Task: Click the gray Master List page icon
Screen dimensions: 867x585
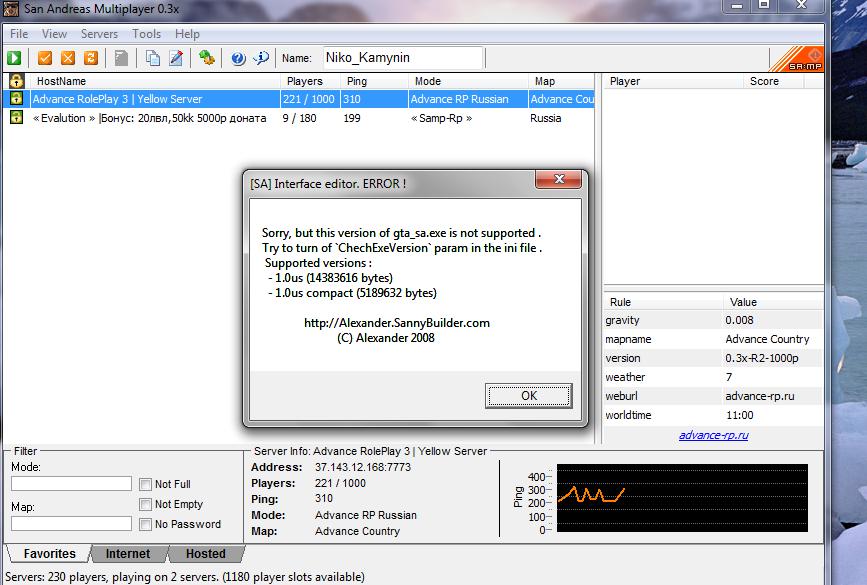Action: coord(121,58)
